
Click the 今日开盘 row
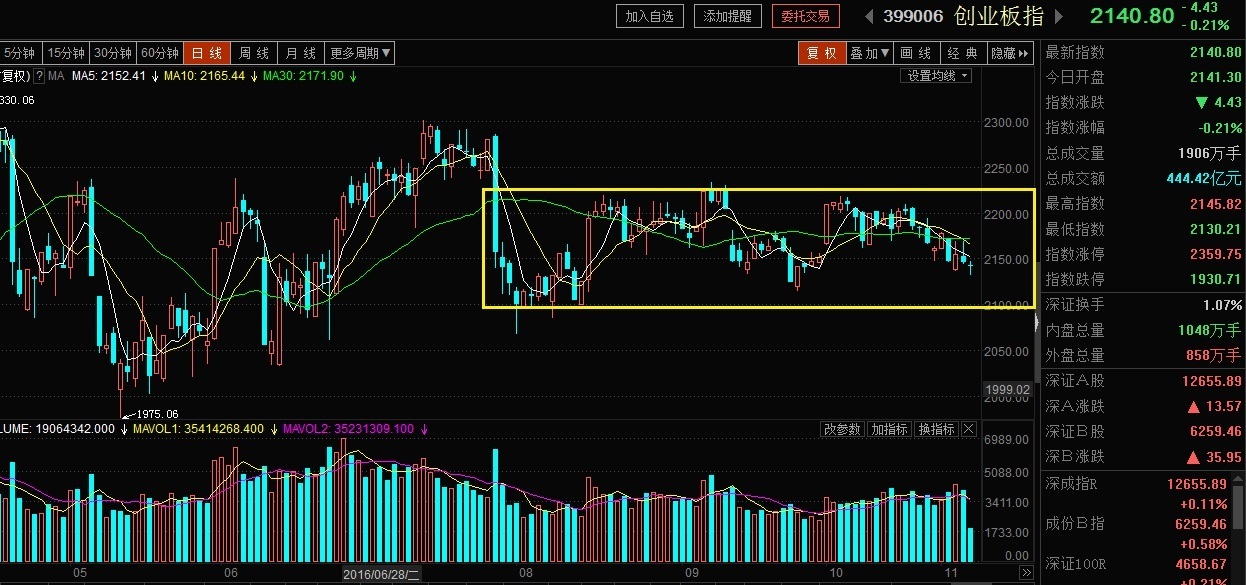(1143, 77)
